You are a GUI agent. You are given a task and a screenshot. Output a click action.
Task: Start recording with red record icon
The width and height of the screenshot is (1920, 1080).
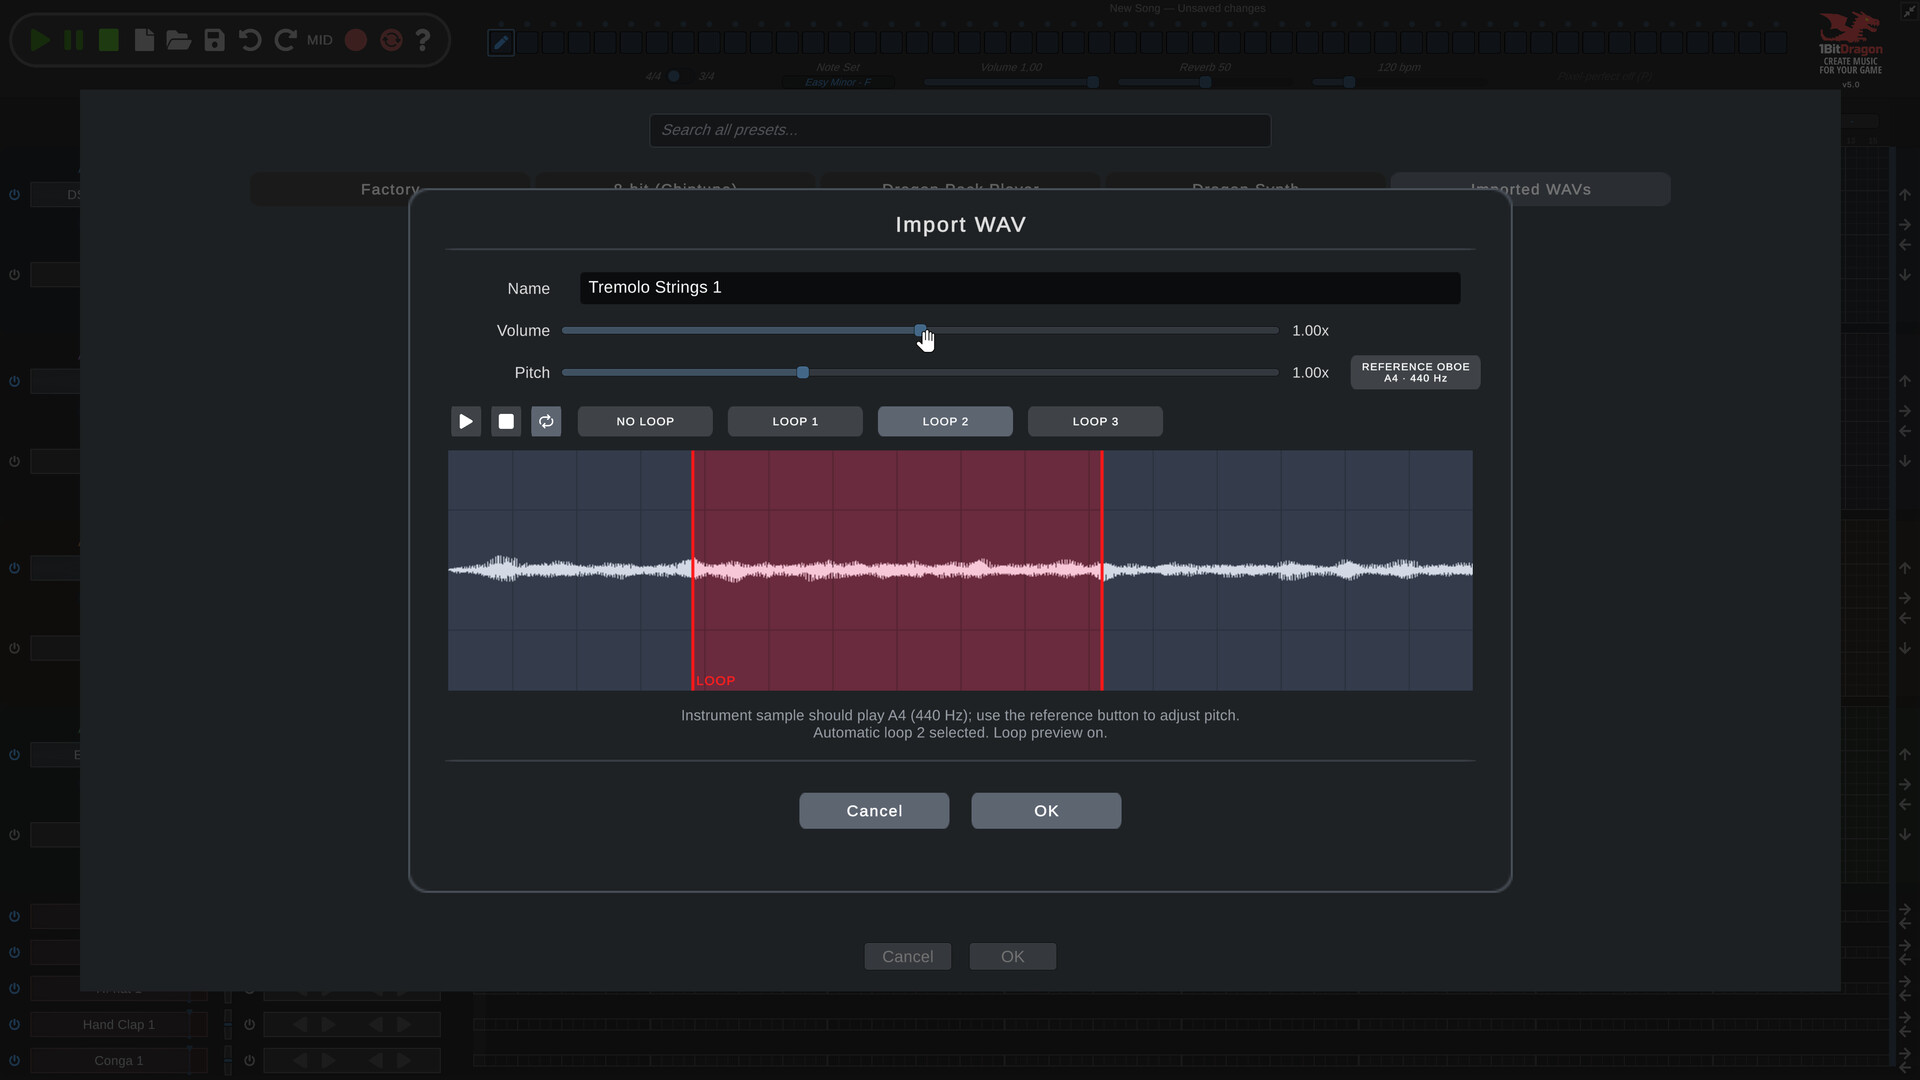tap(356, 40)
